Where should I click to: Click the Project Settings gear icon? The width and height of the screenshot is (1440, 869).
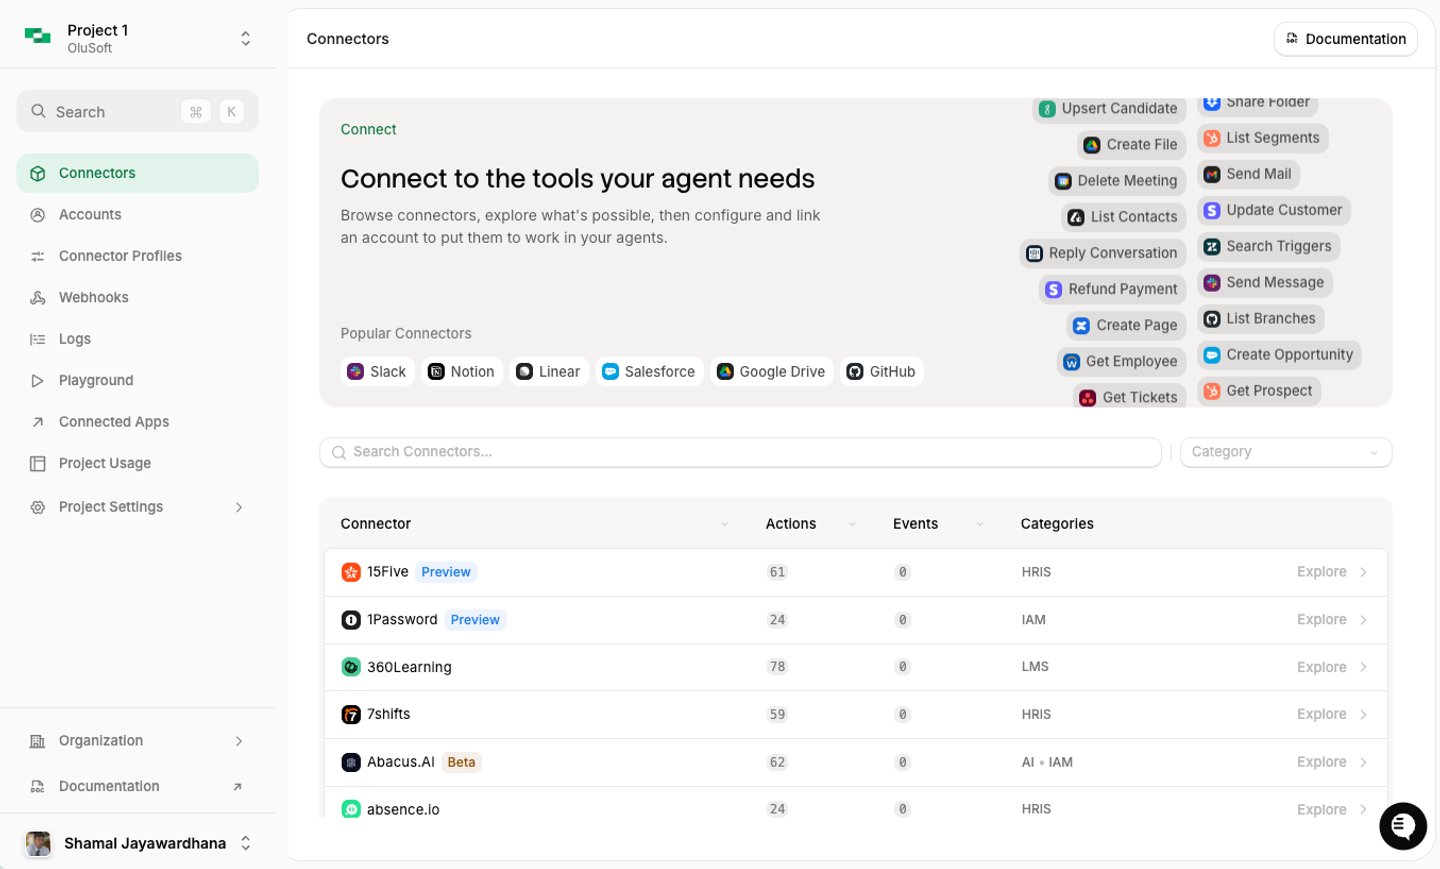(x=38, y=507)
